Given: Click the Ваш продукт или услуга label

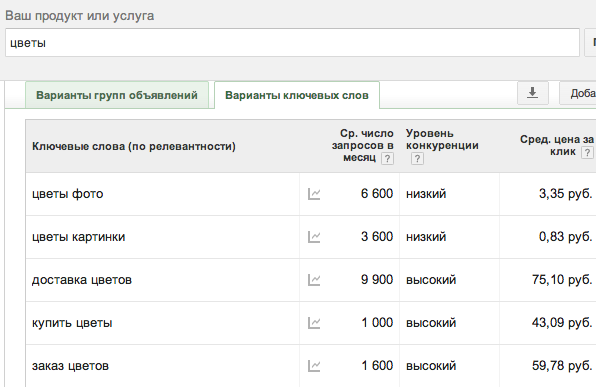Looking at the screenshot, I should click(79, 16).
